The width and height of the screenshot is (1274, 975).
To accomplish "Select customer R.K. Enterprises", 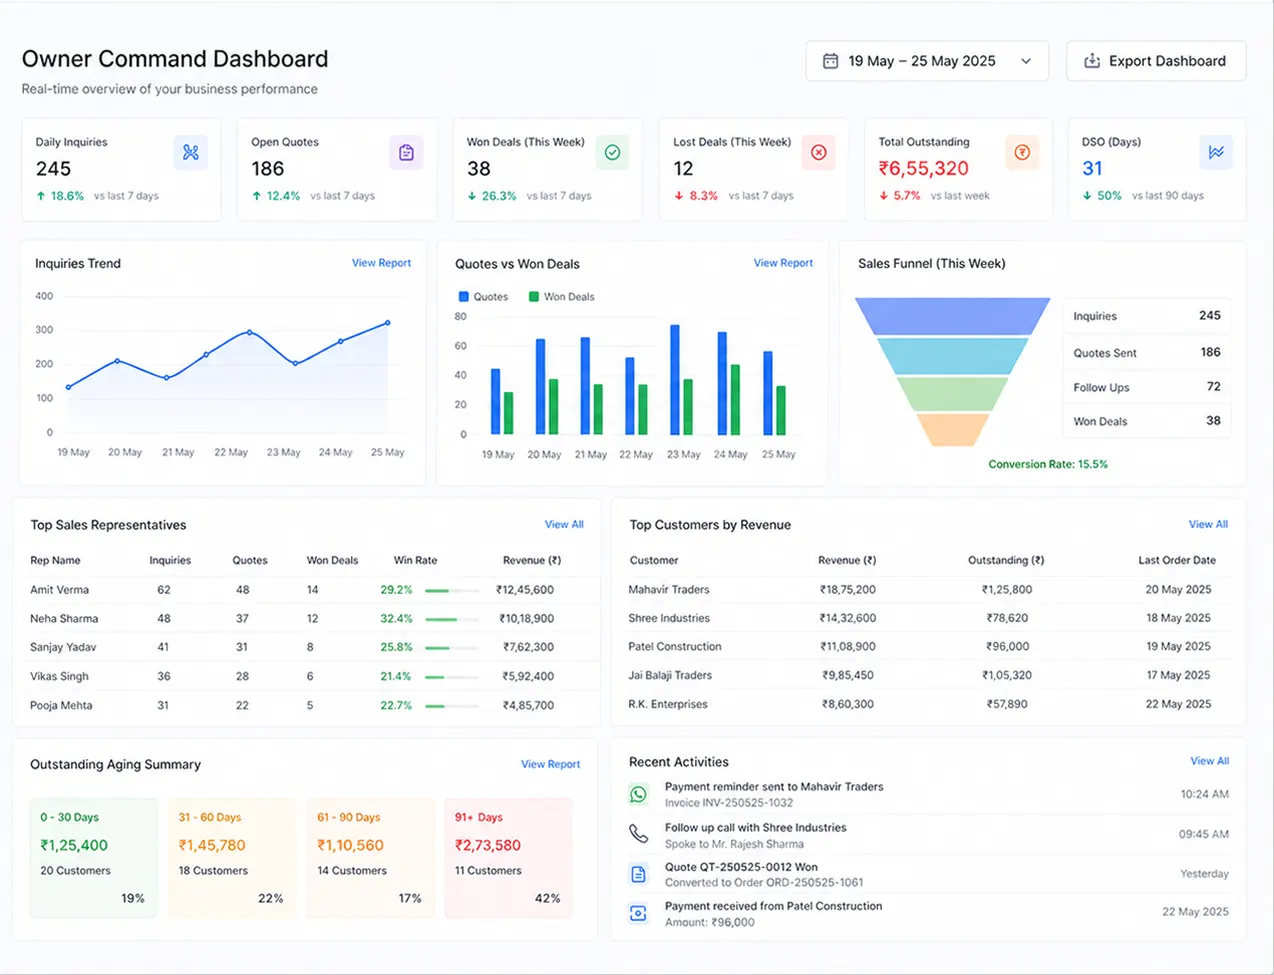I will [668, 704].
